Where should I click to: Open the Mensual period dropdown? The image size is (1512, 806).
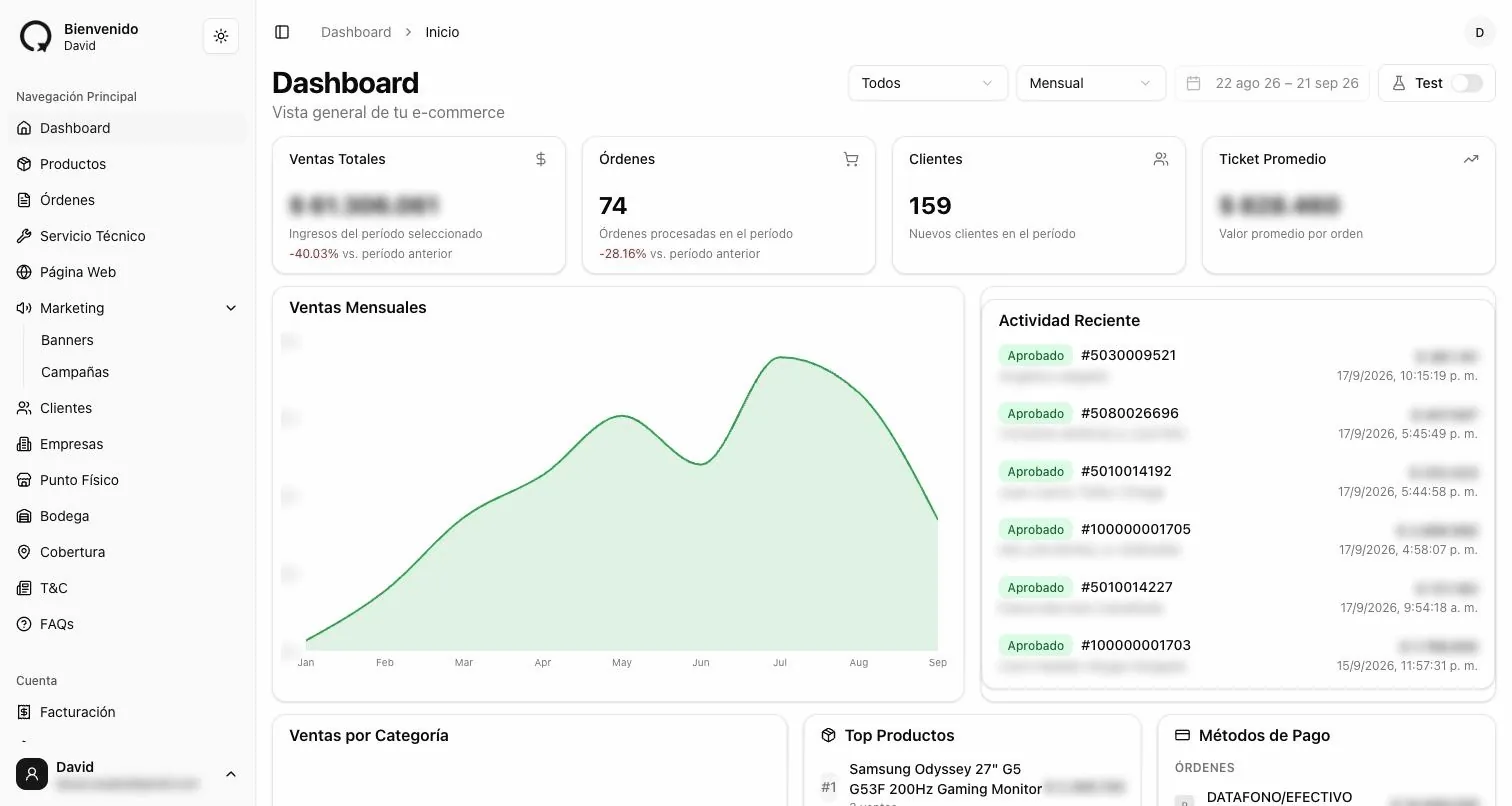[x=1091, y=83]
